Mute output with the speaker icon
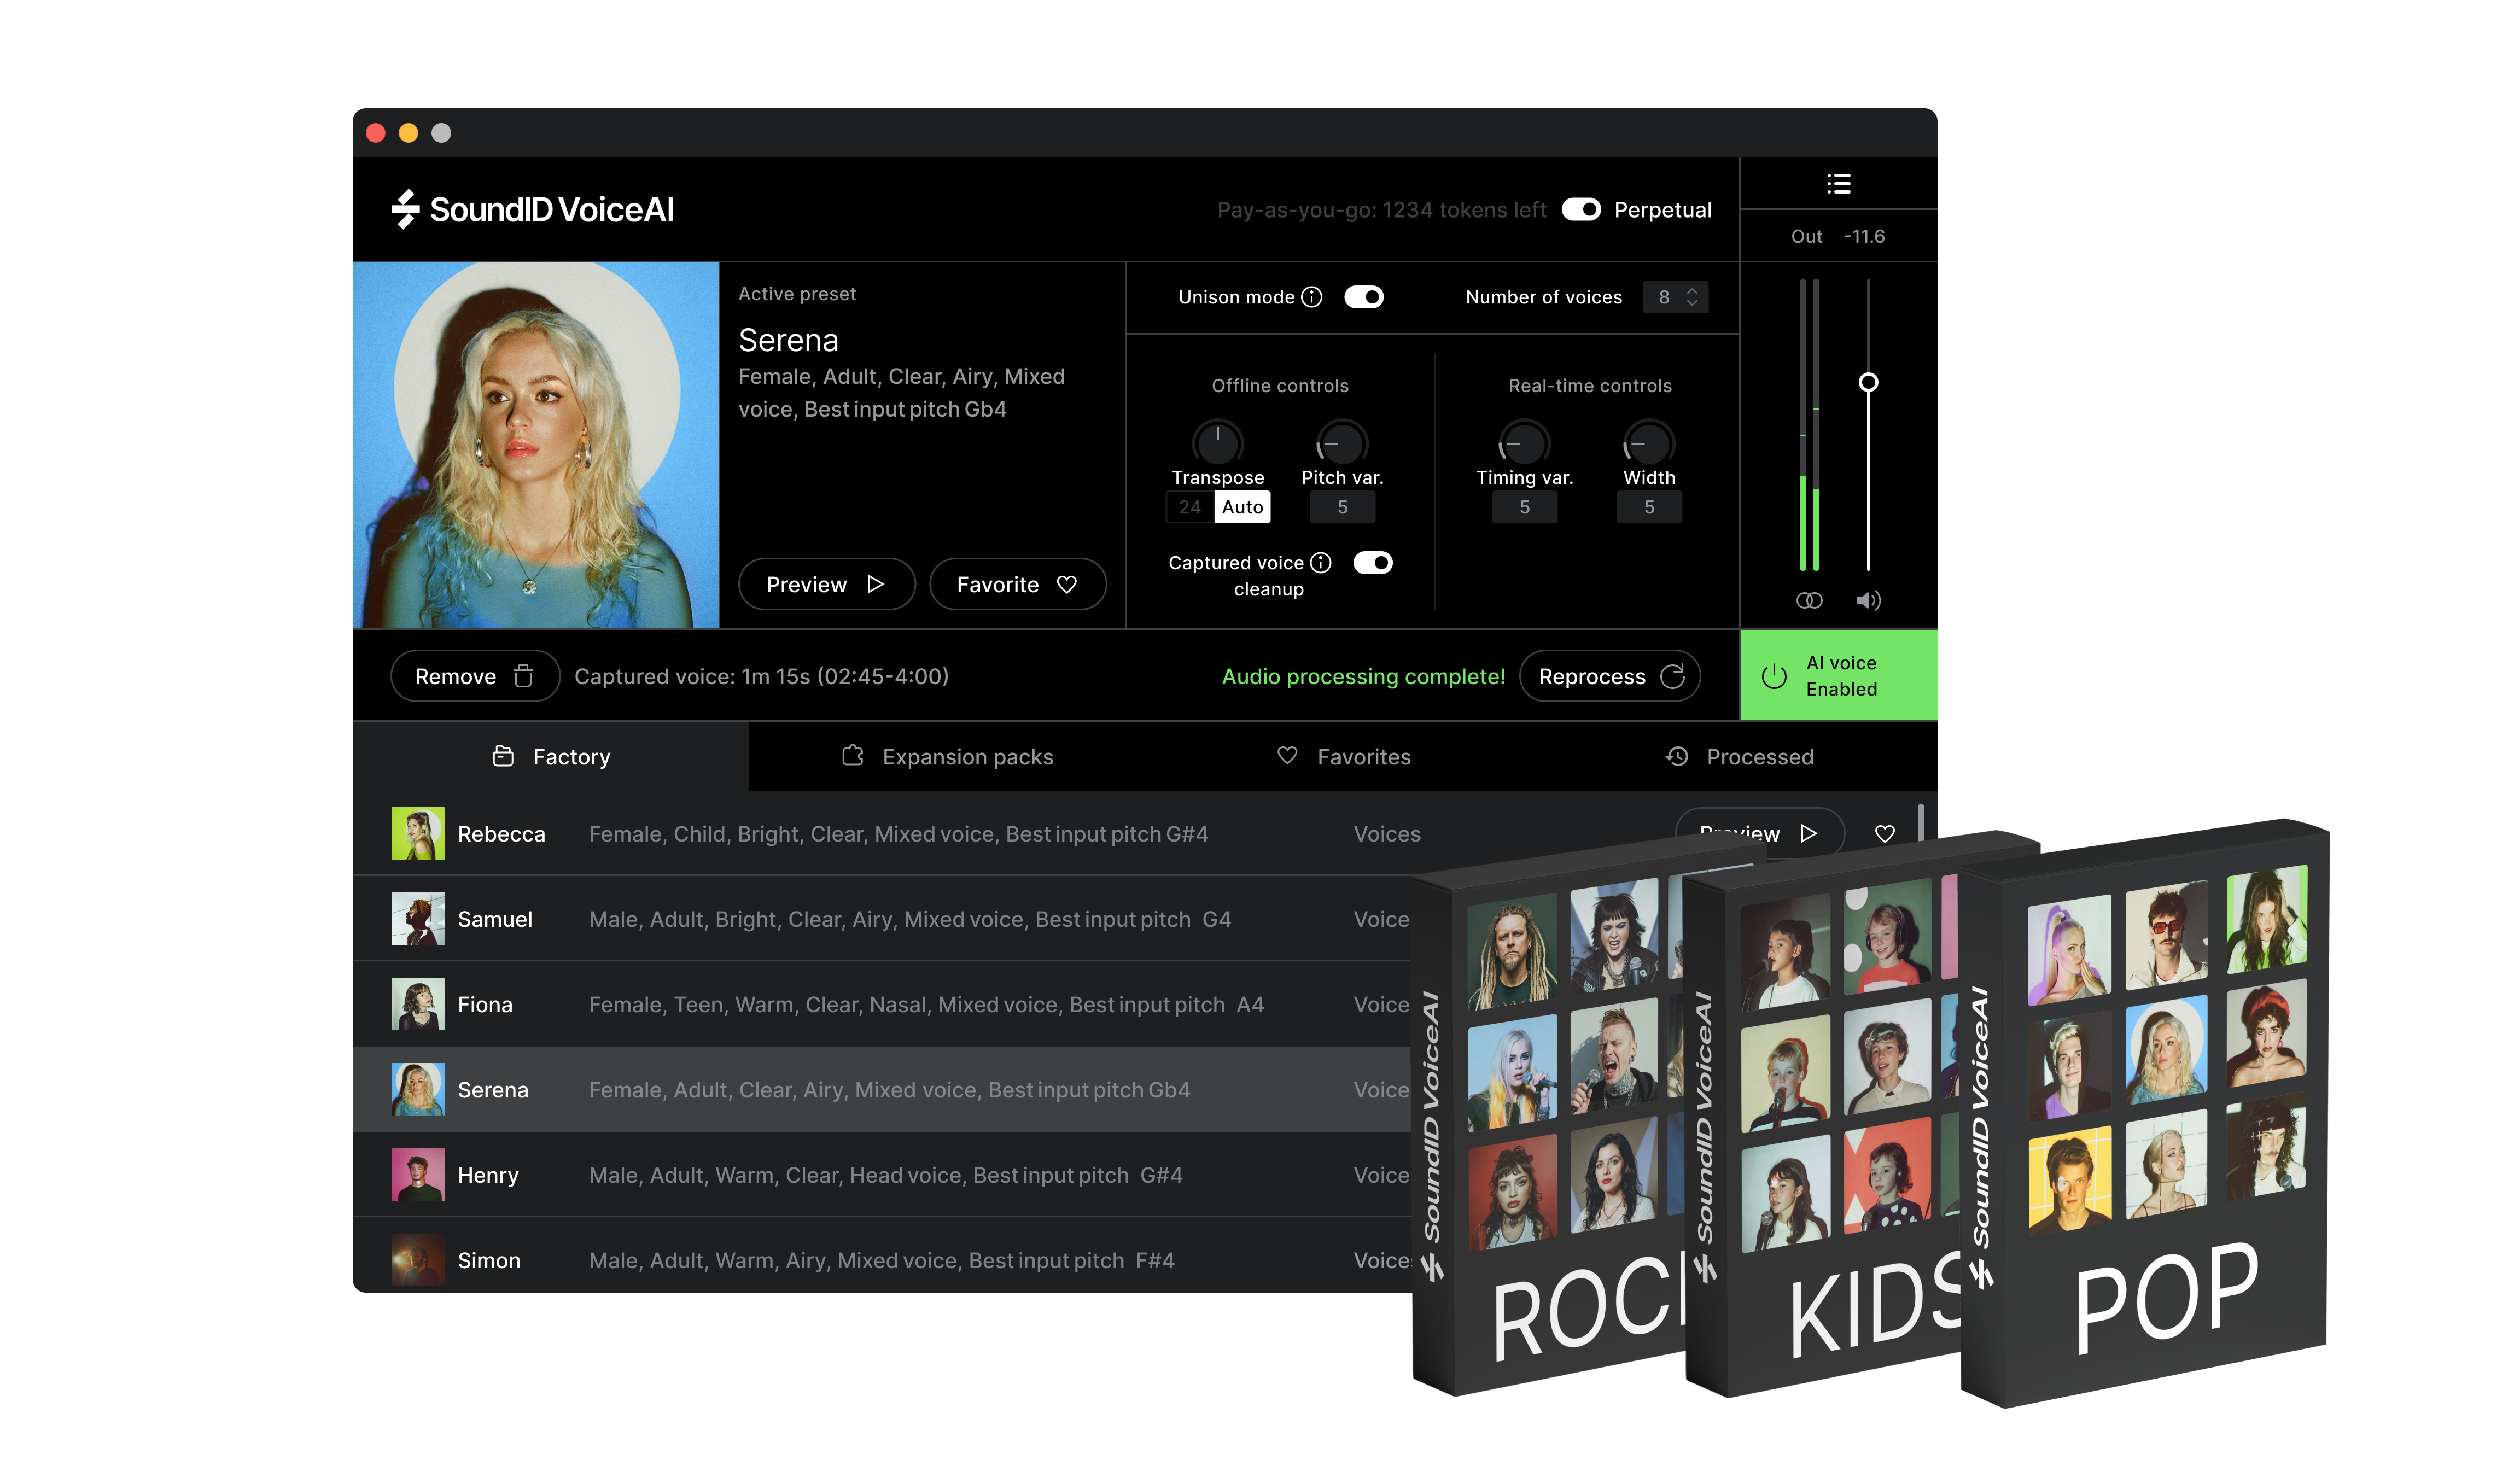The width and height of the screenshot is (2520, 1460). [x=1868, y=600]
